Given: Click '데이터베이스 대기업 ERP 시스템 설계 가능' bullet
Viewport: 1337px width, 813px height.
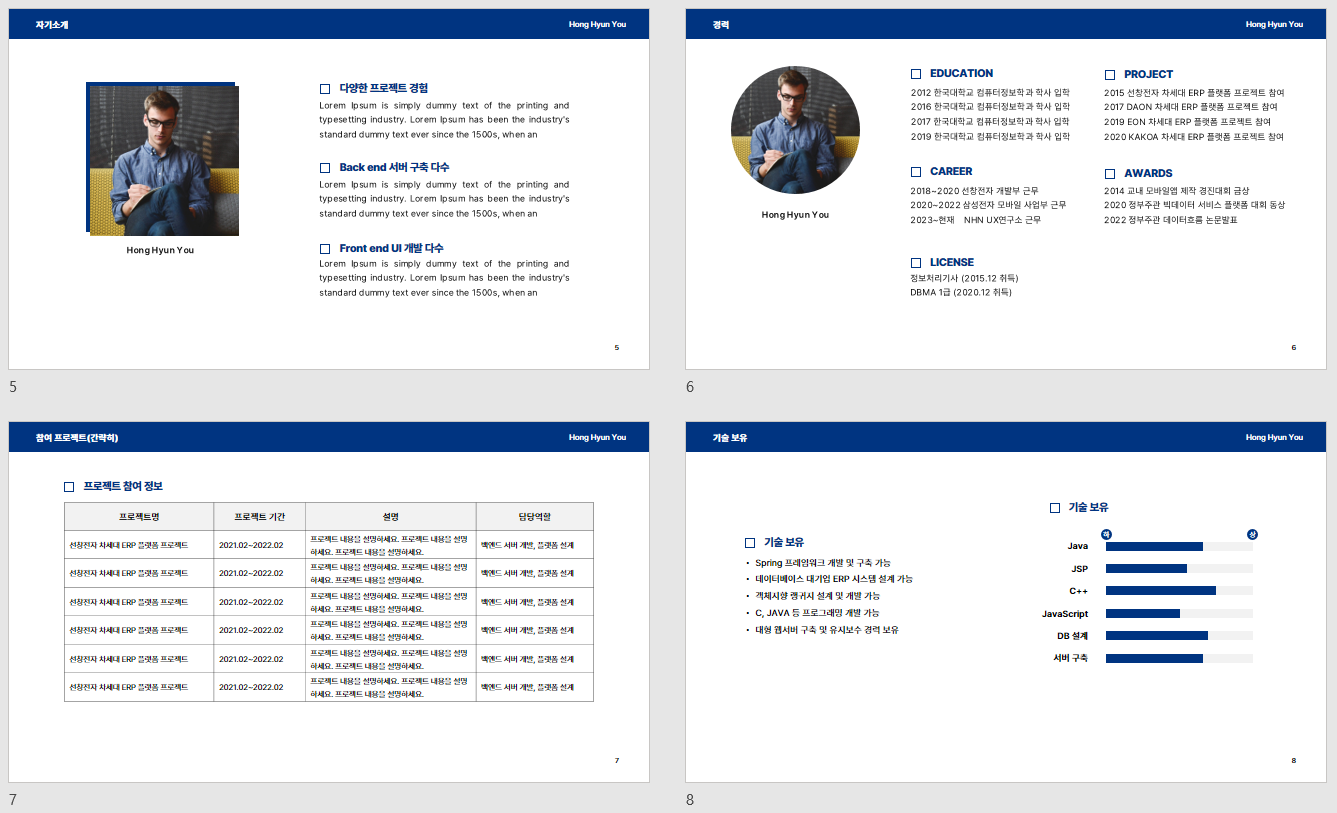Looking at the screenshot, I should [834, 579].
